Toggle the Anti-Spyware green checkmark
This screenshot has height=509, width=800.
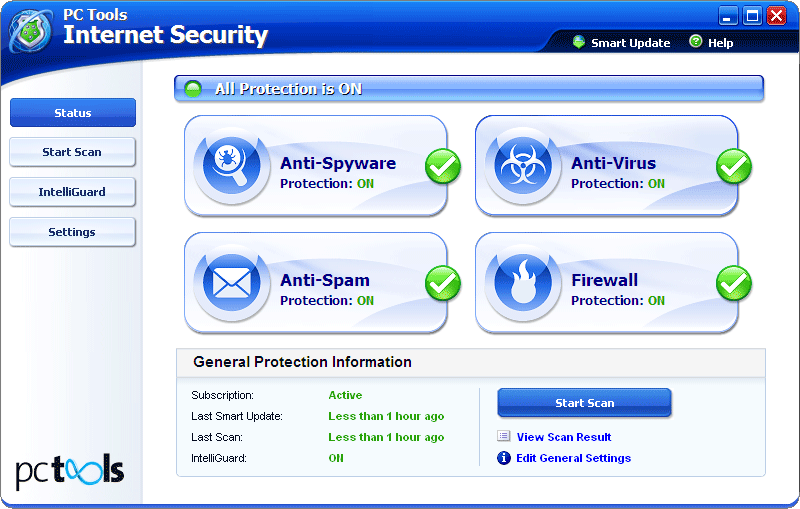443,166
